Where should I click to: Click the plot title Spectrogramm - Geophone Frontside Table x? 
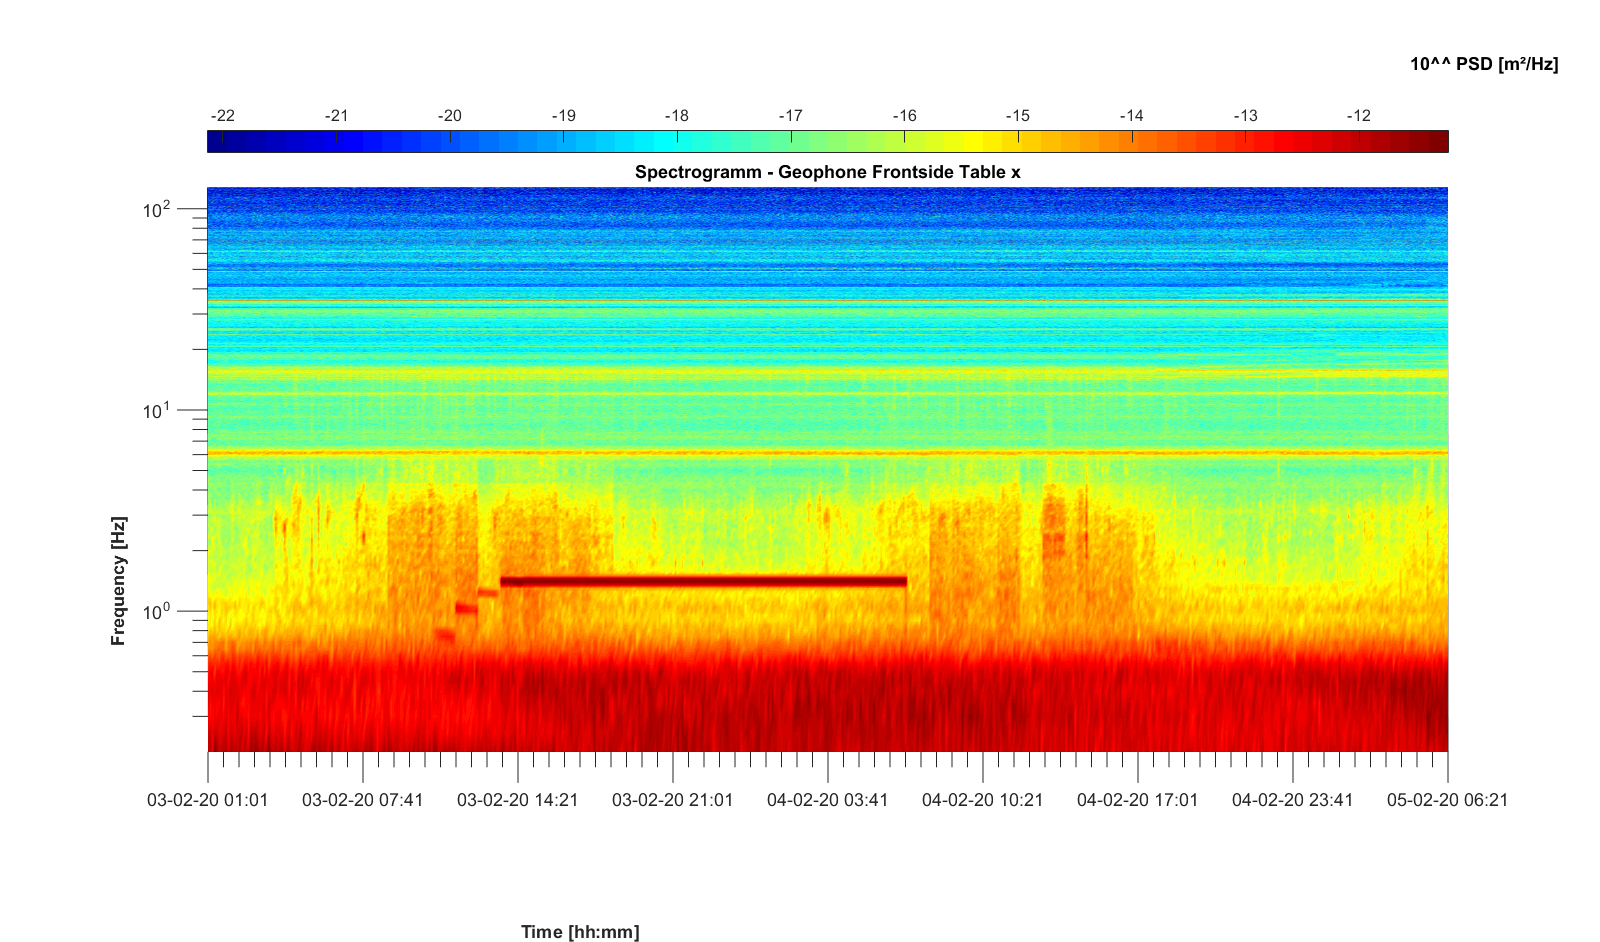pos(827,172)
